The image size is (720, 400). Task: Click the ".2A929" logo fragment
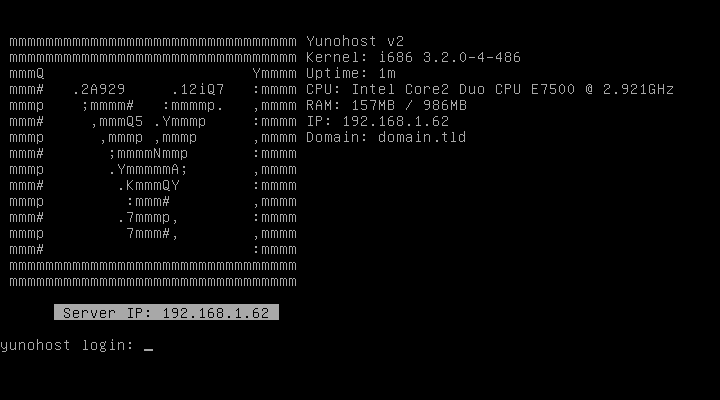coord(98,89)
